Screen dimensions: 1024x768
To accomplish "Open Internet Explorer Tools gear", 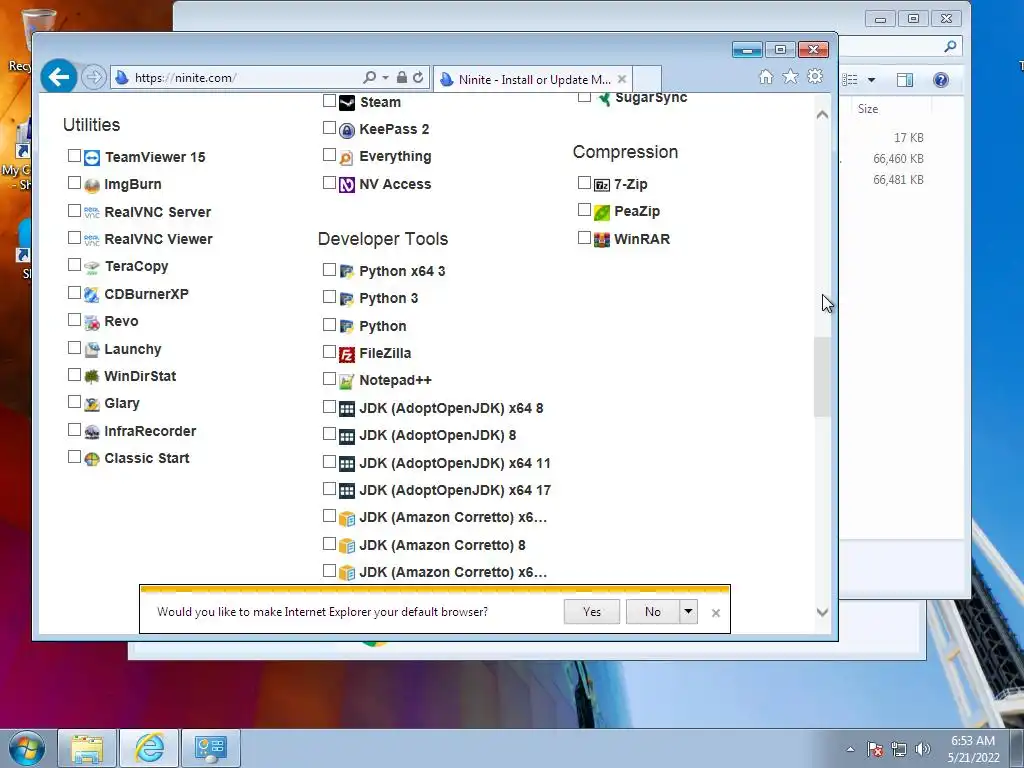I will click(815, 77).
